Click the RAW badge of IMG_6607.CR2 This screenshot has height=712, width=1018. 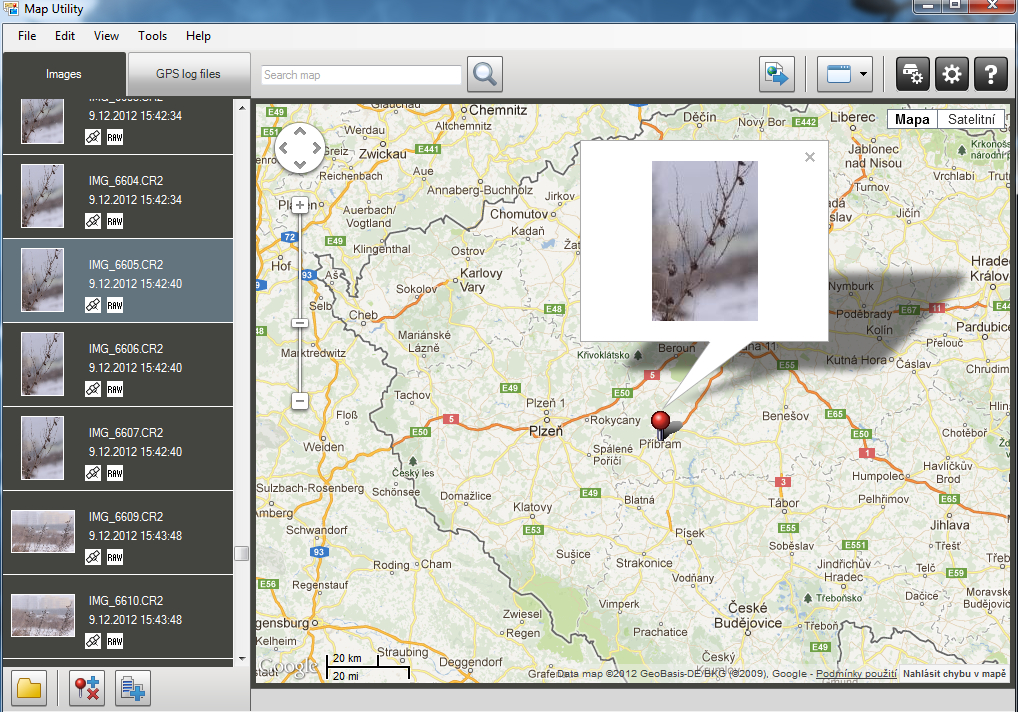[115, 473]
